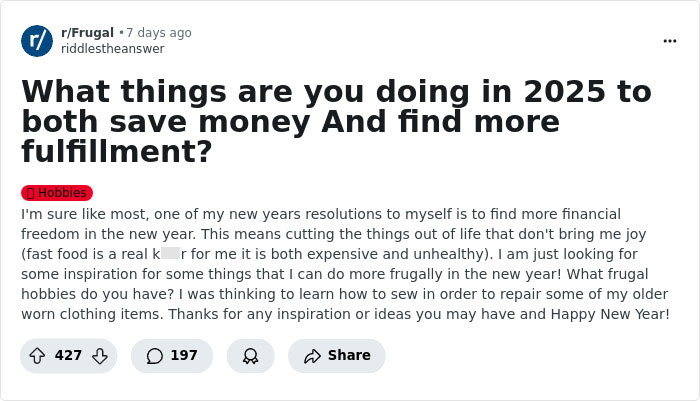Image resolution: width=700 pixels, height=401 pixels.
Task: Open the r/Frugal subreddit link
Action: coord(87,33)
